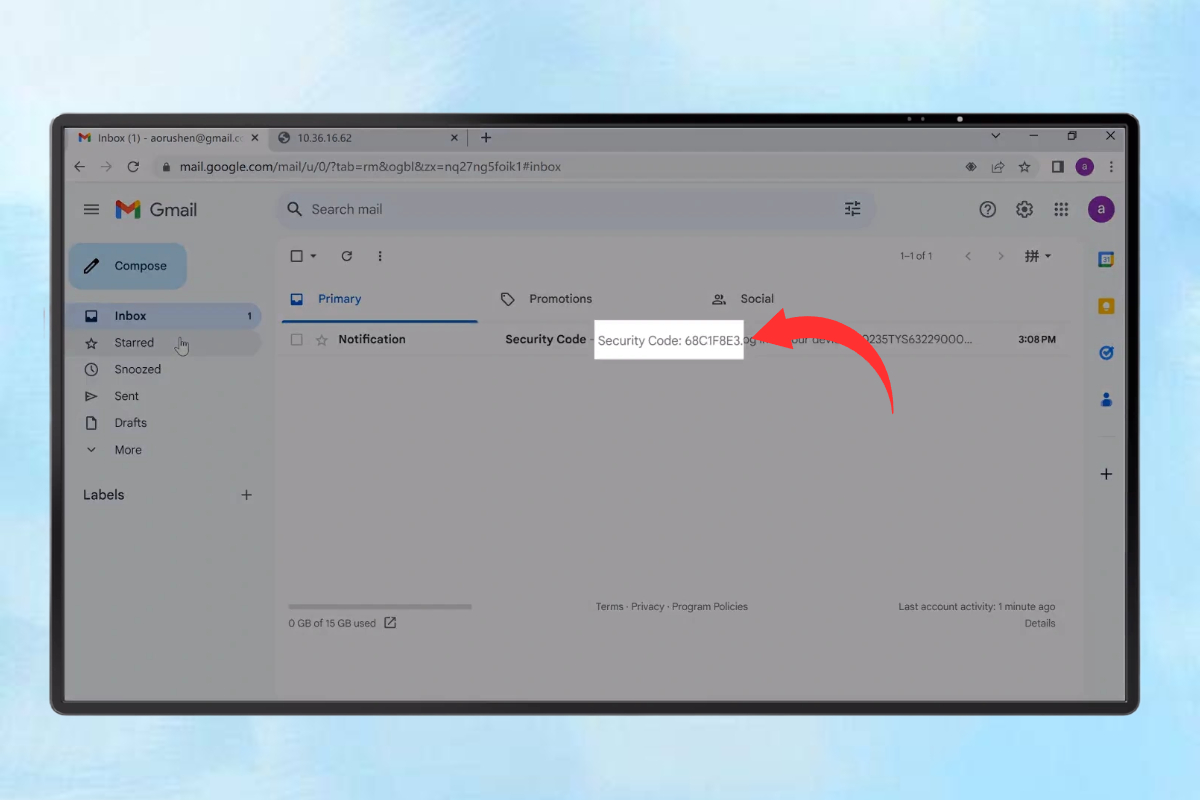Open the Program Policies link
1200x800 pixels.
710,607
